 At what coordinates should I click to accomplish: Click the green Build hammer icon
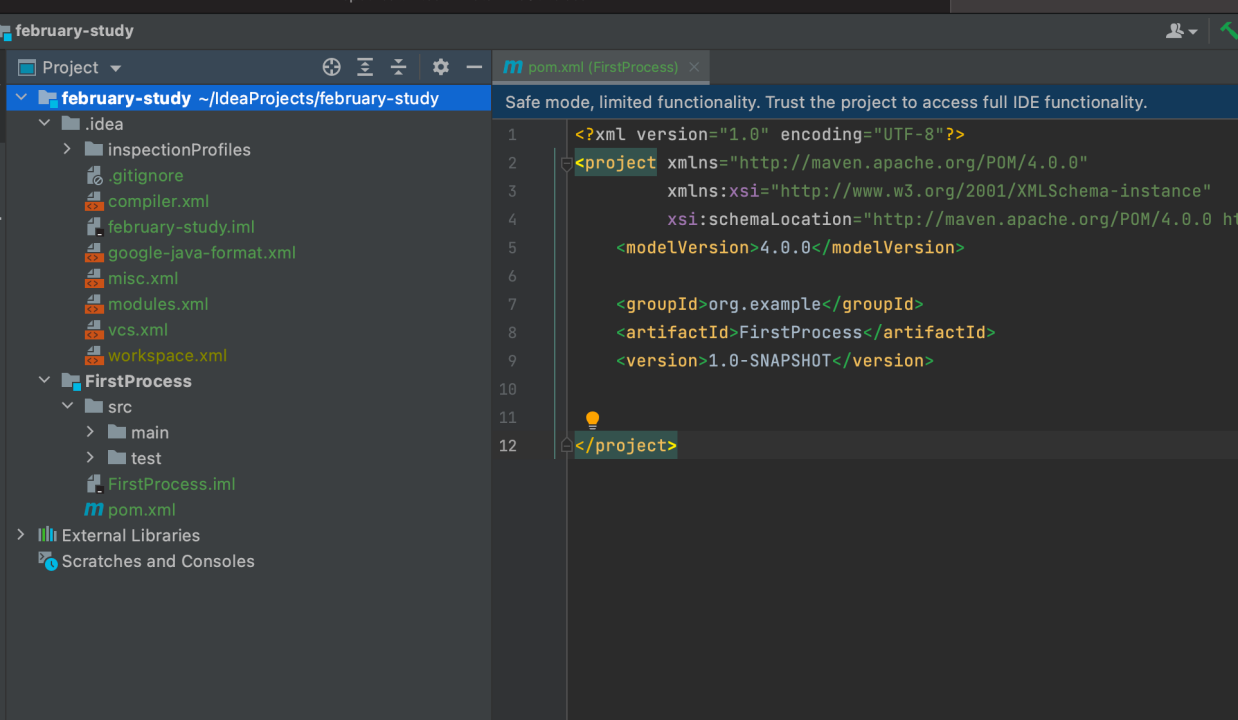(x=1228, y=30)
